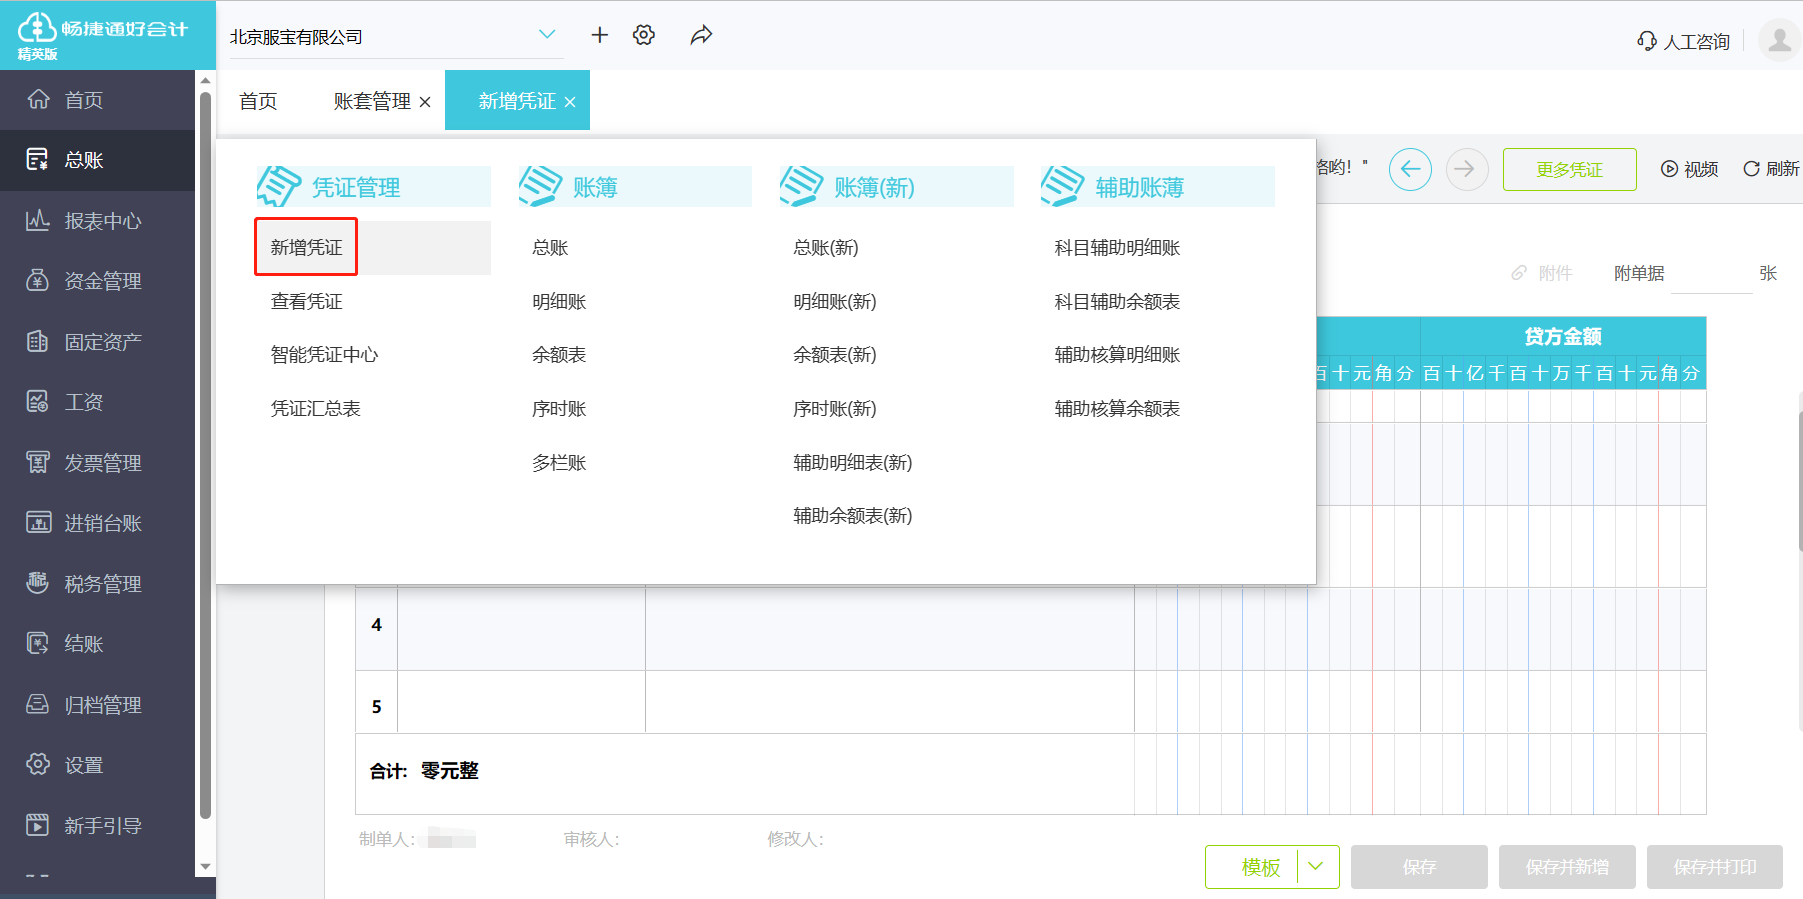Open 报表中心 chart icon in sidebar
The height and width of the screenshot is (899, 1803).
[38, 220]
